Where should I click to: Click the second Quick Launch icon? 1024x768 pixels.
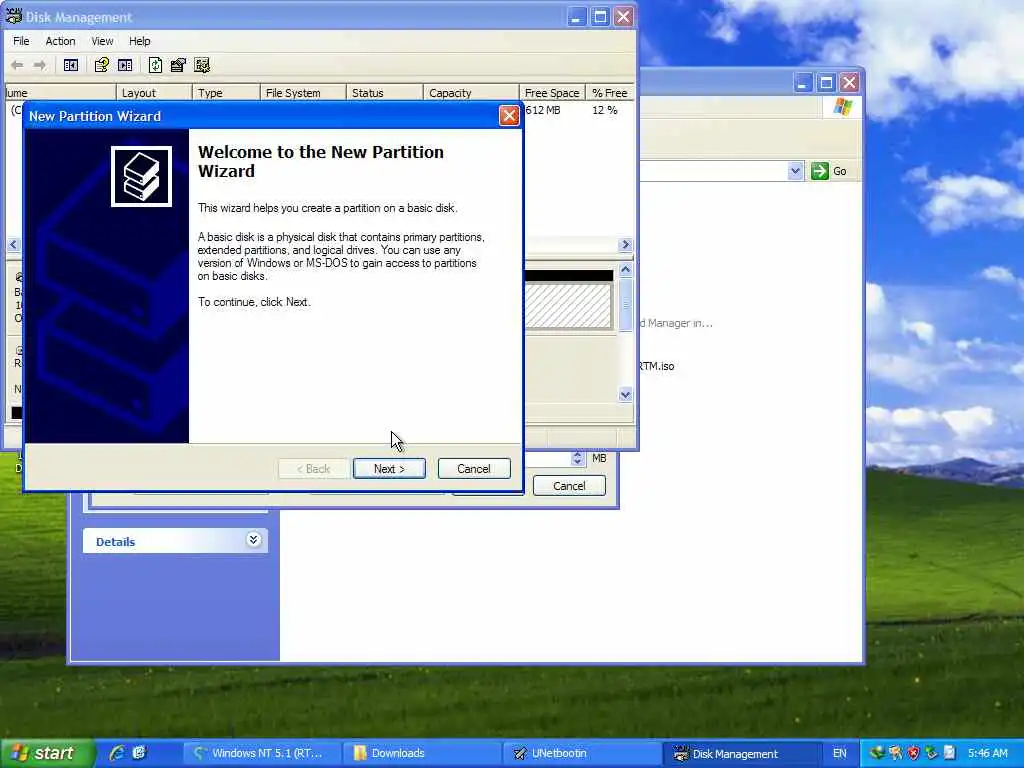click(x=139, y=753)
